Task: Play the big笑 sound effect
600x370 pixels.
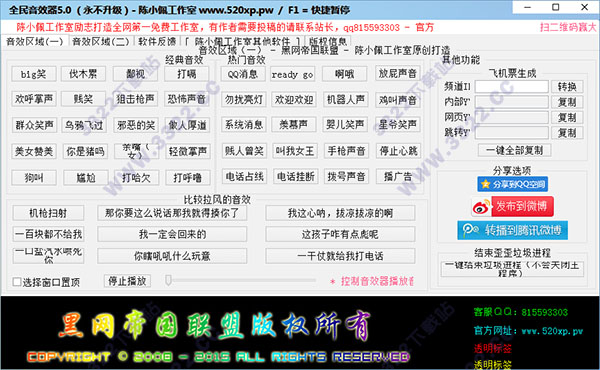Action: (34, 74)
